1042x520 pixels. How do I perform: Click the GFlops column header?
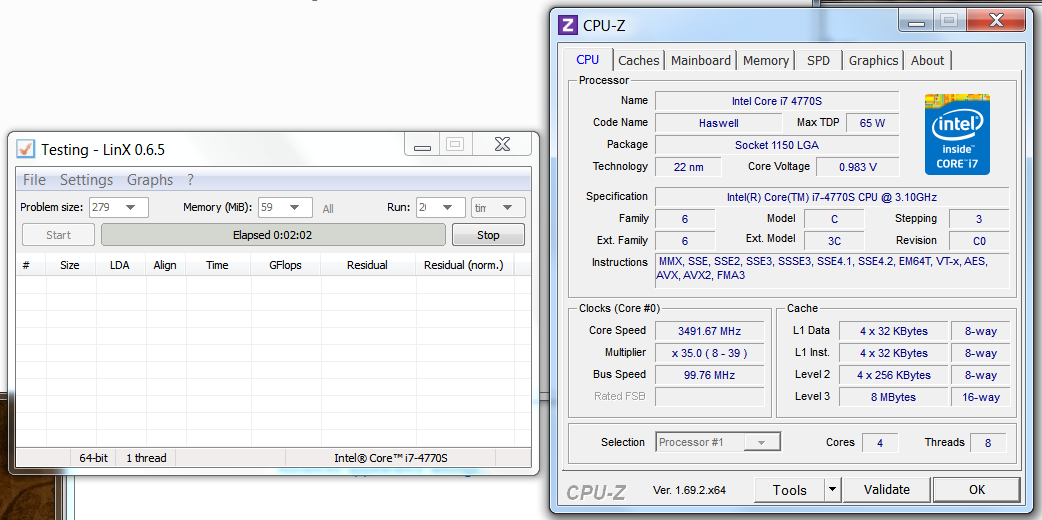pyautogui.click(x=285, y=265)
